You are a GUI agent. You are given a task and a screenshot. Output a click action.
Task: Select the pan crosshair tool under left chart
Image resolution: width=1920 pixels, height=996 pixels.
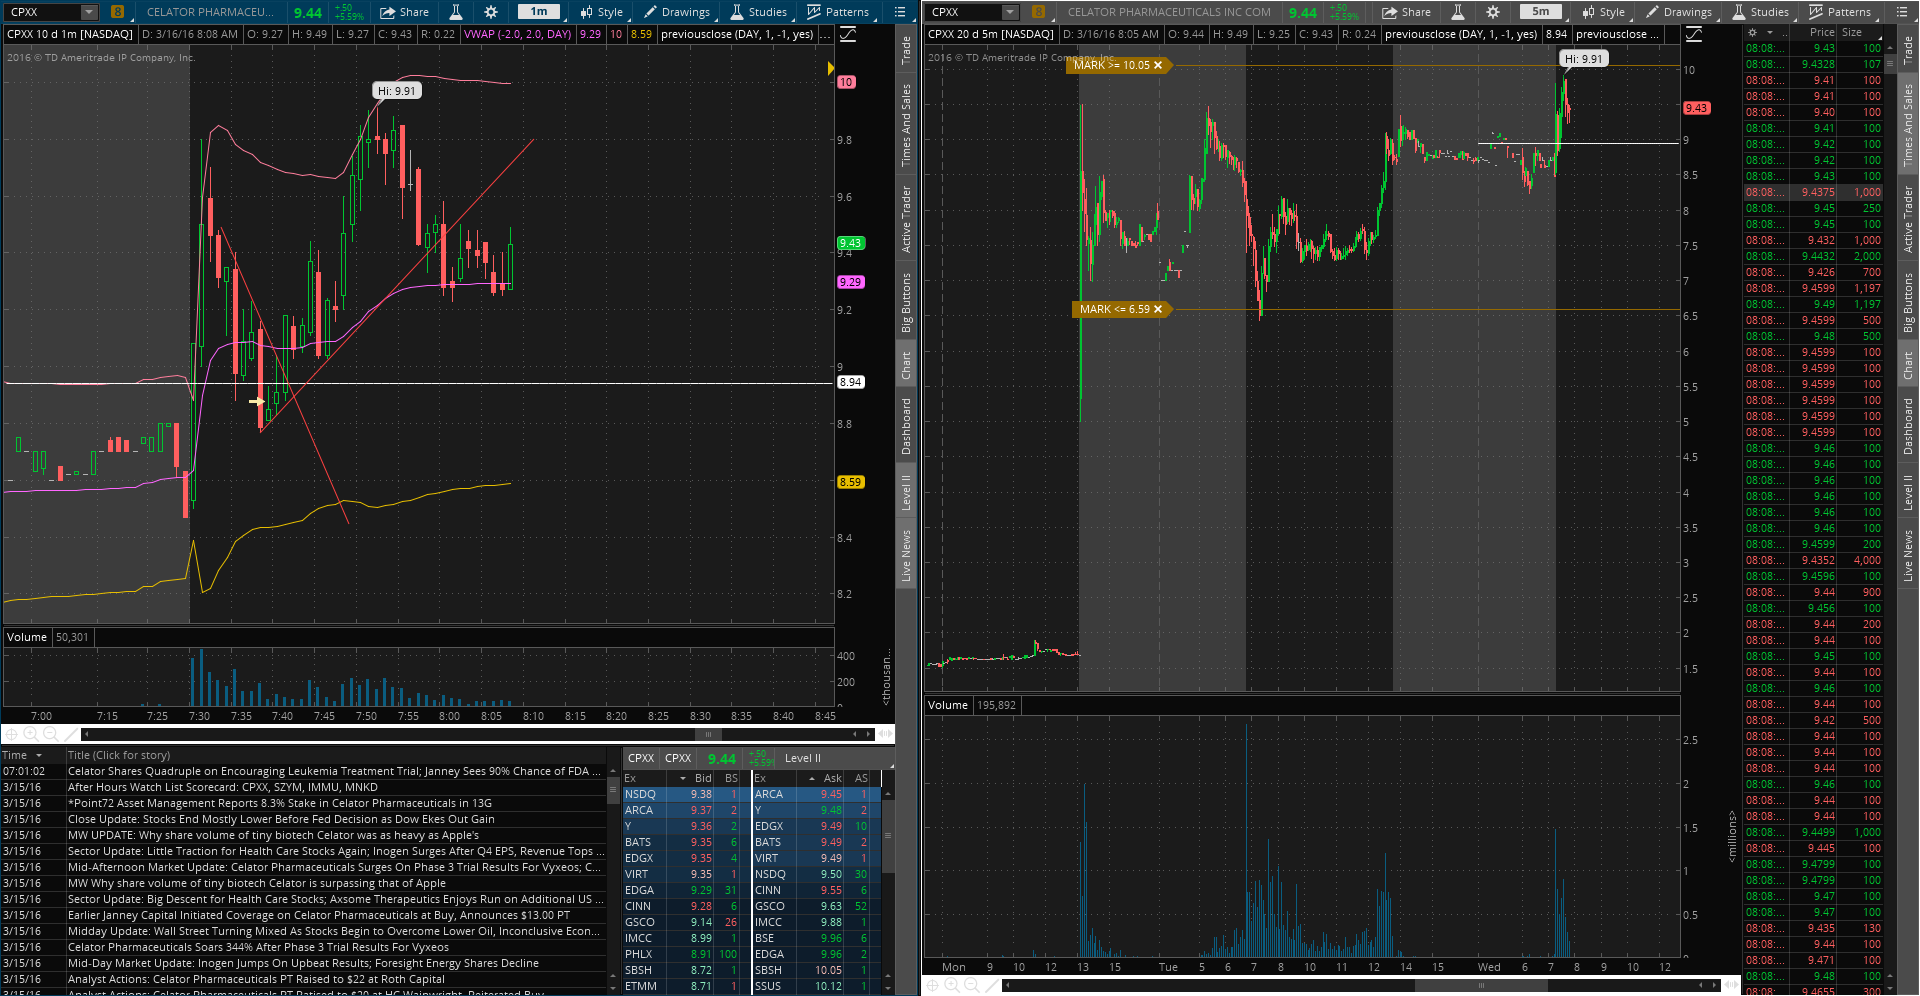click(11, 734)
